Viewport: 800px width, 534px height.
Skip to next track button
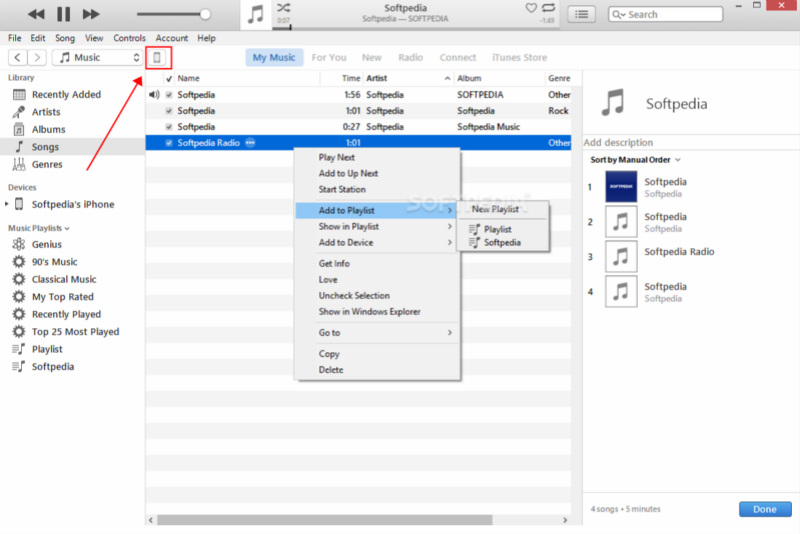coord(91,14)
